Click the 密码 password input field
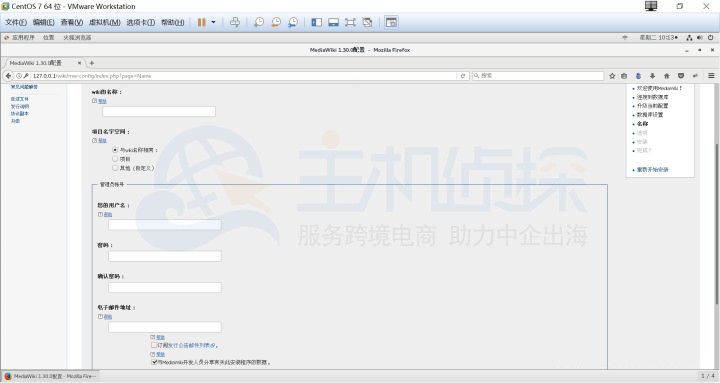 [x=164, y=256]
